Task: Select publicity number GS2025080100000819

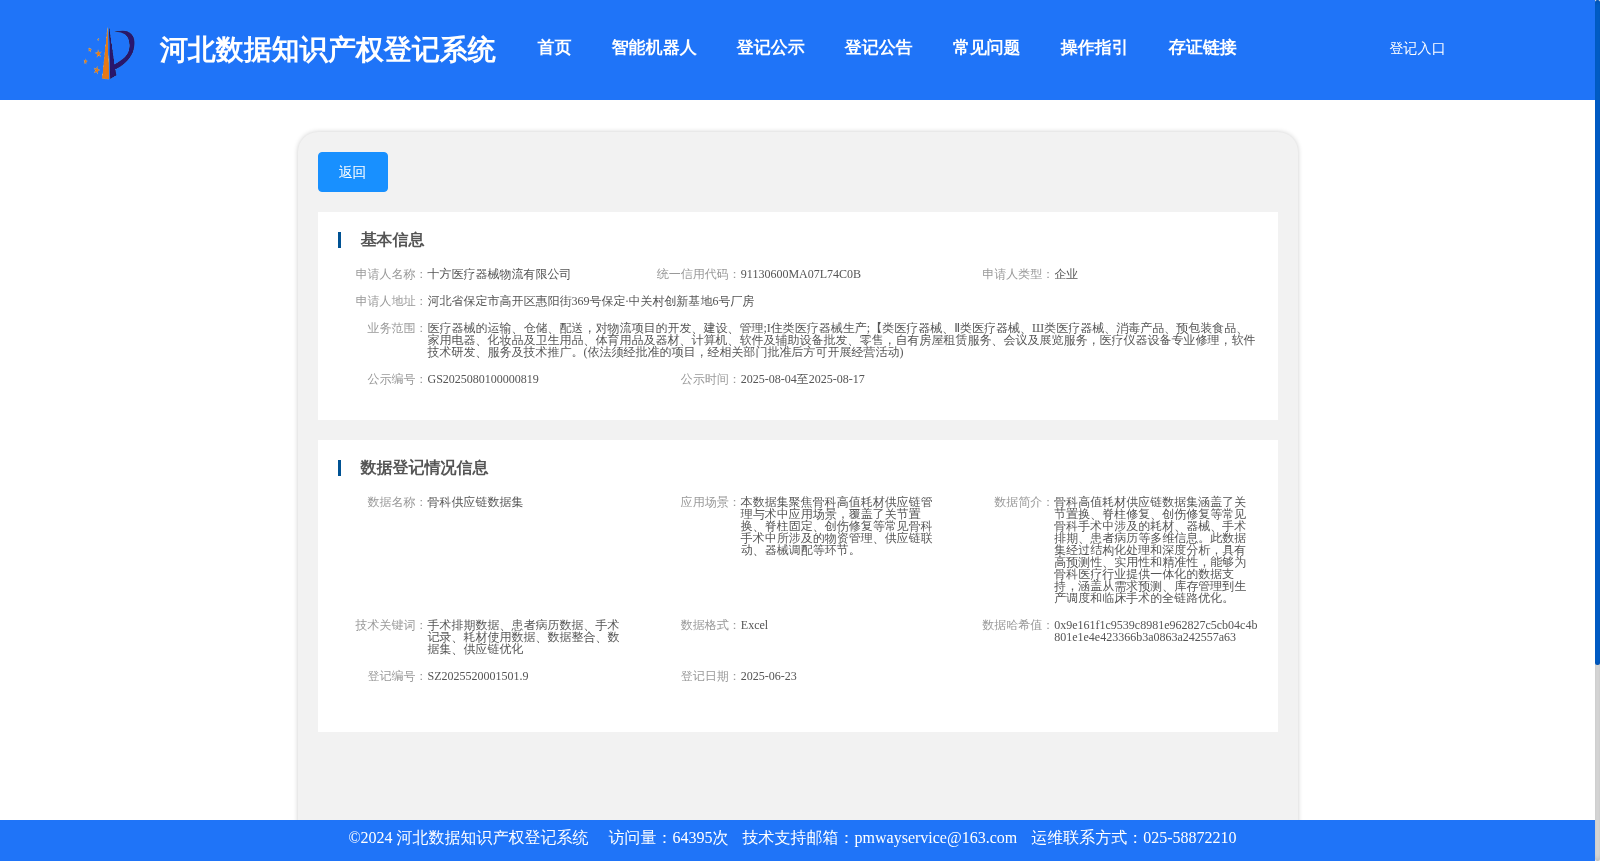Action: [483, 379]
